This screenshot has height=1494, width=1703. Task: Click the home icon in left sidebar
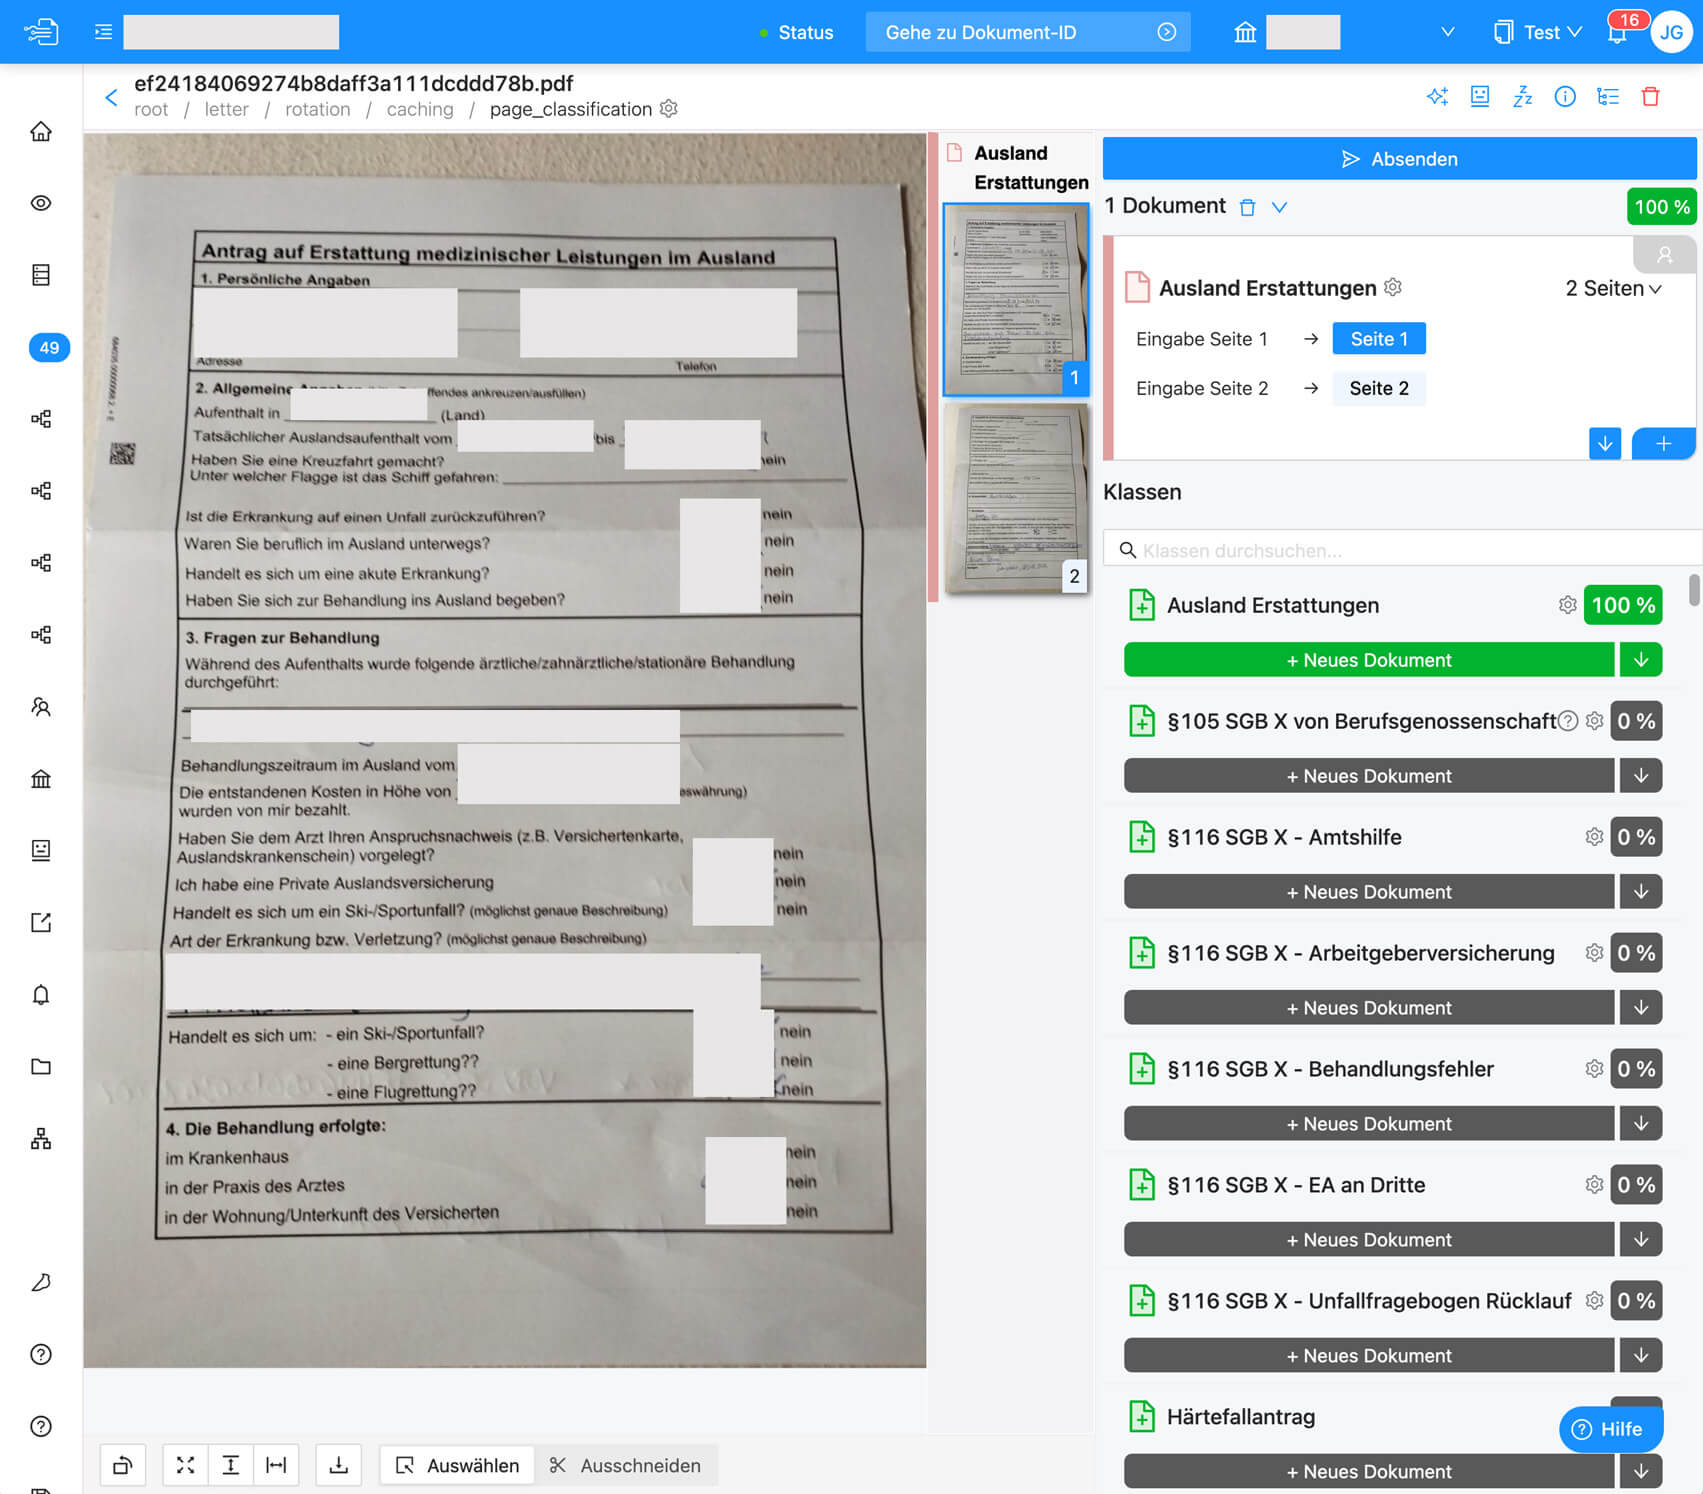pyautogui.click(x=41, y=131)
